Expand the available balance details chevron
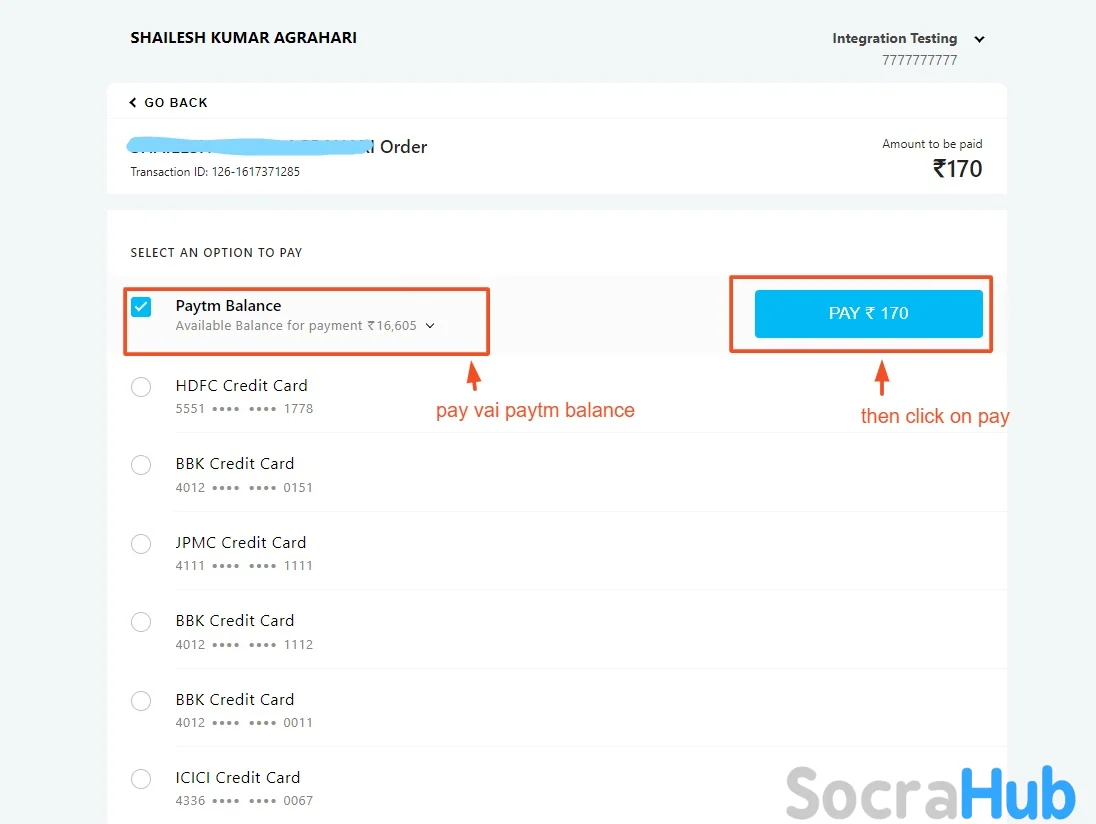This screenshot has width=1096, height=824. point(430,326)
